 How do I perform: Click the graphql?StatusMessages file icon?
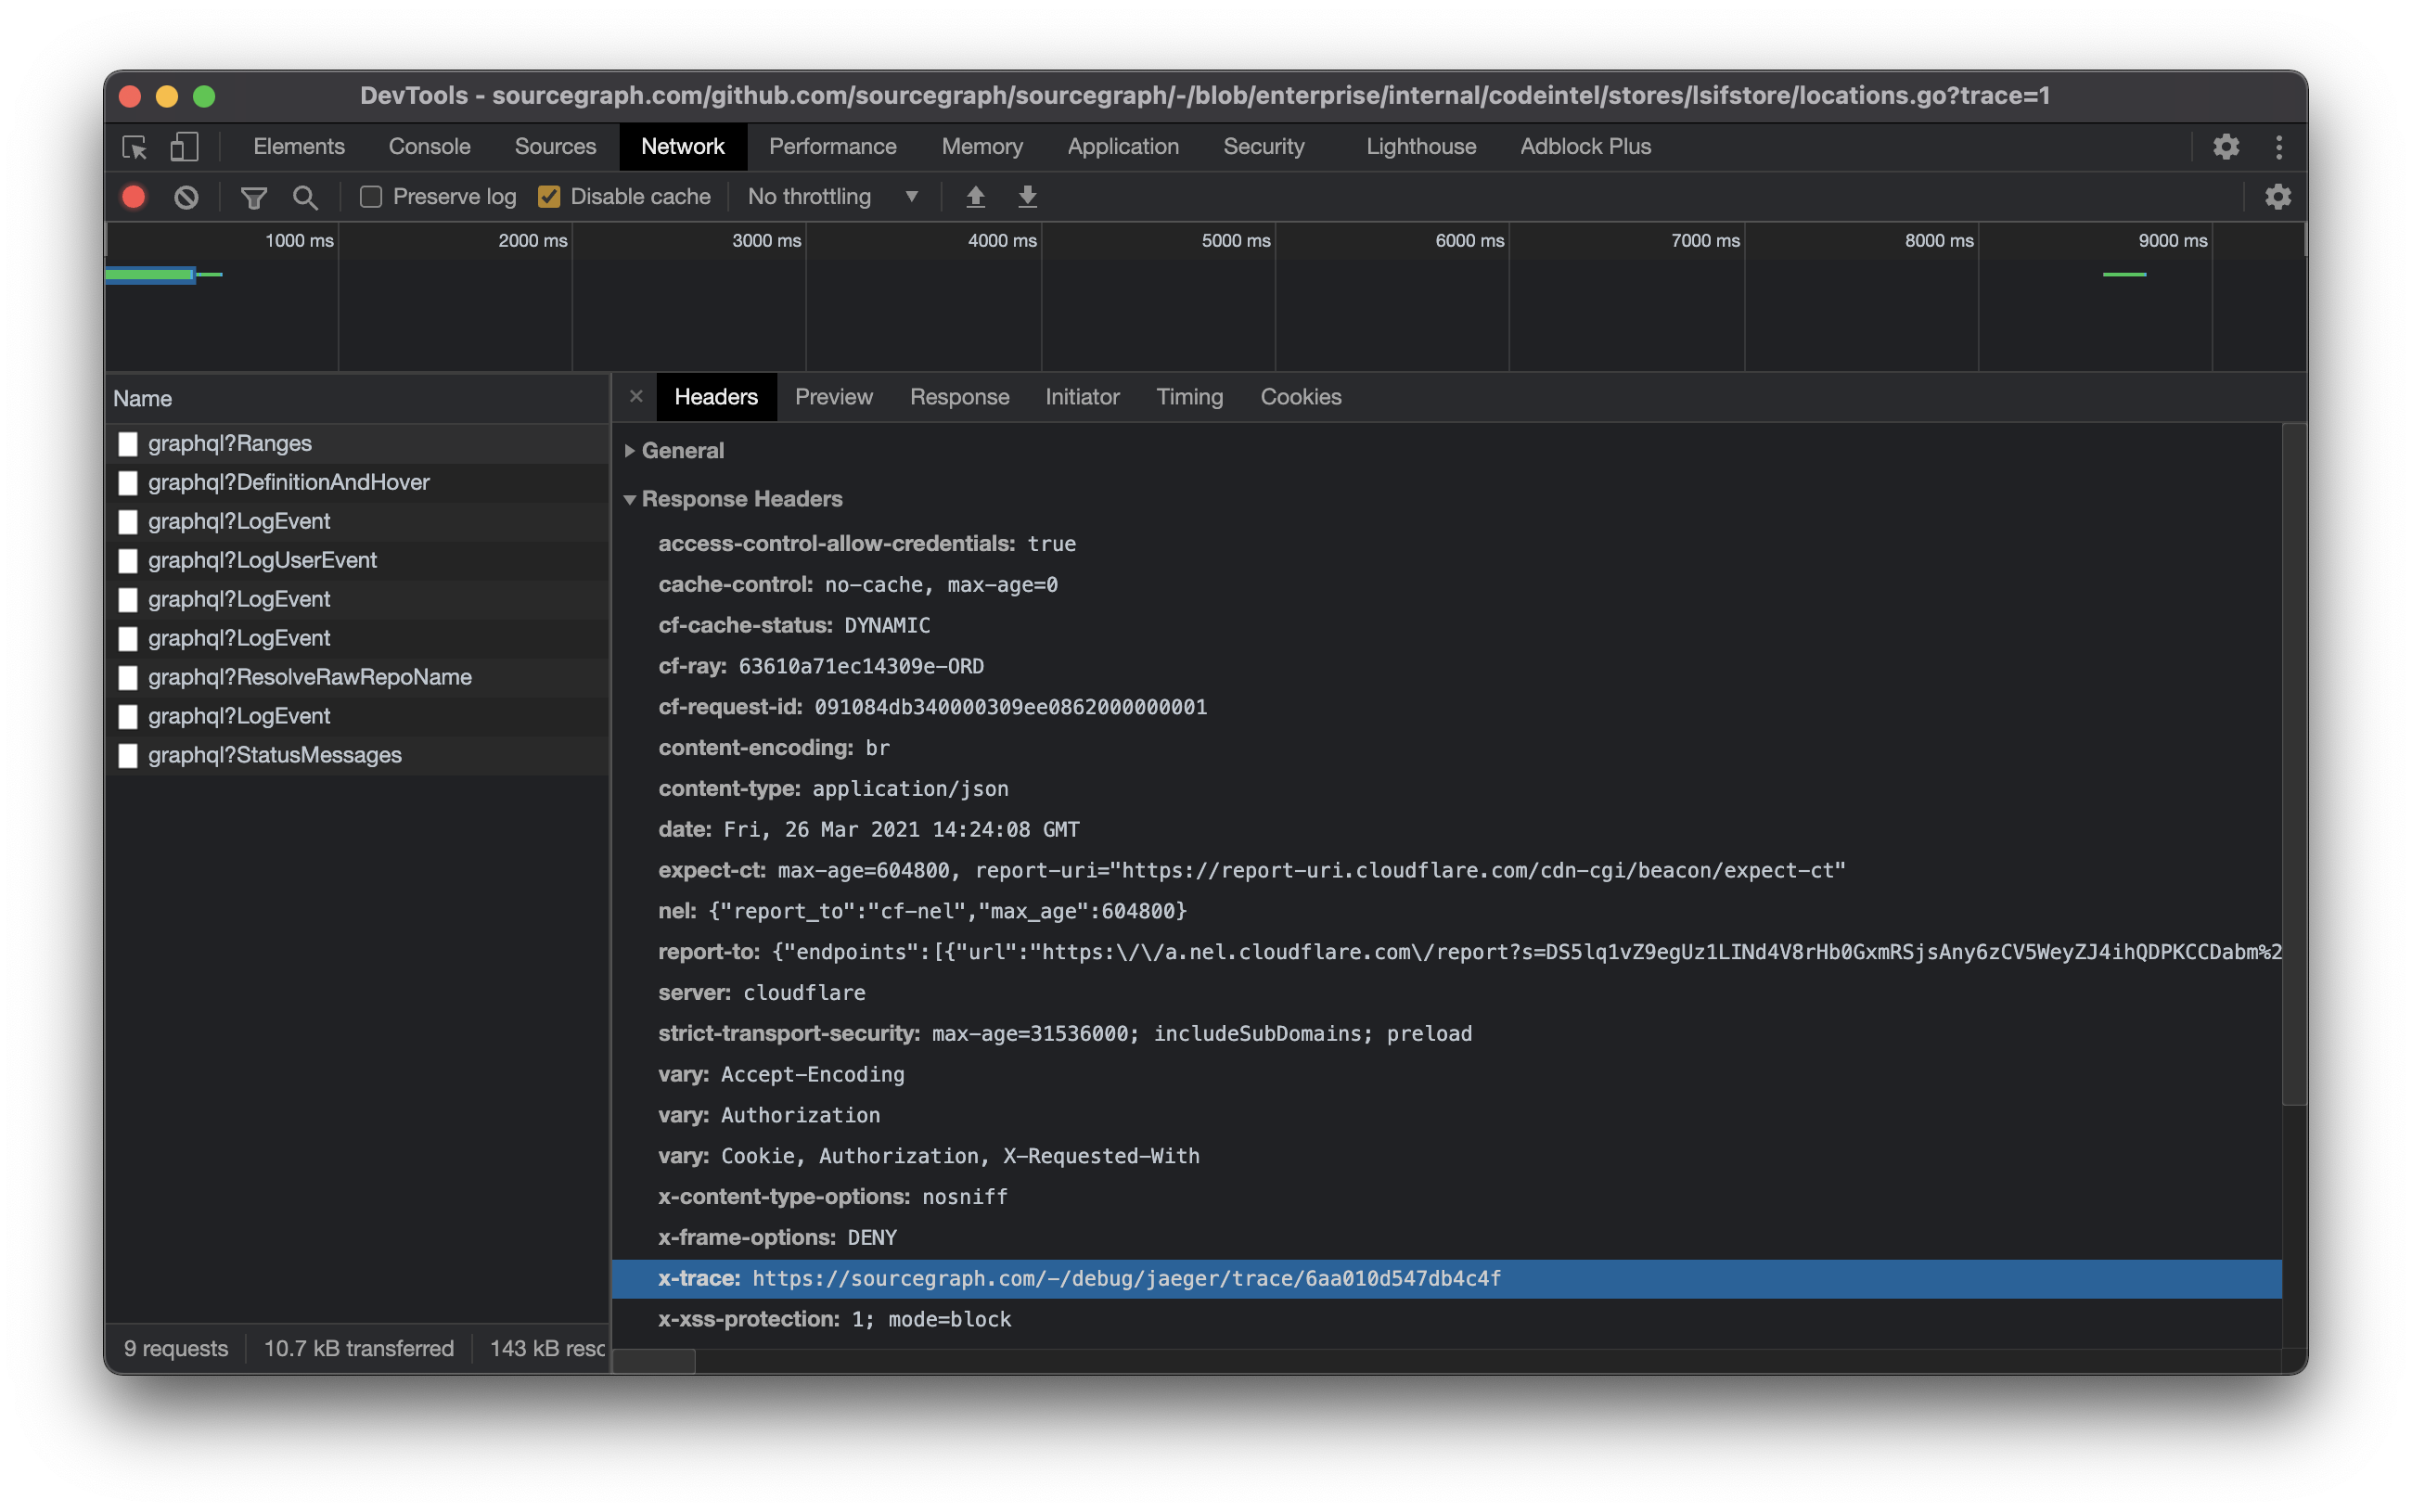pyautogui.click(x=128, y=756)
